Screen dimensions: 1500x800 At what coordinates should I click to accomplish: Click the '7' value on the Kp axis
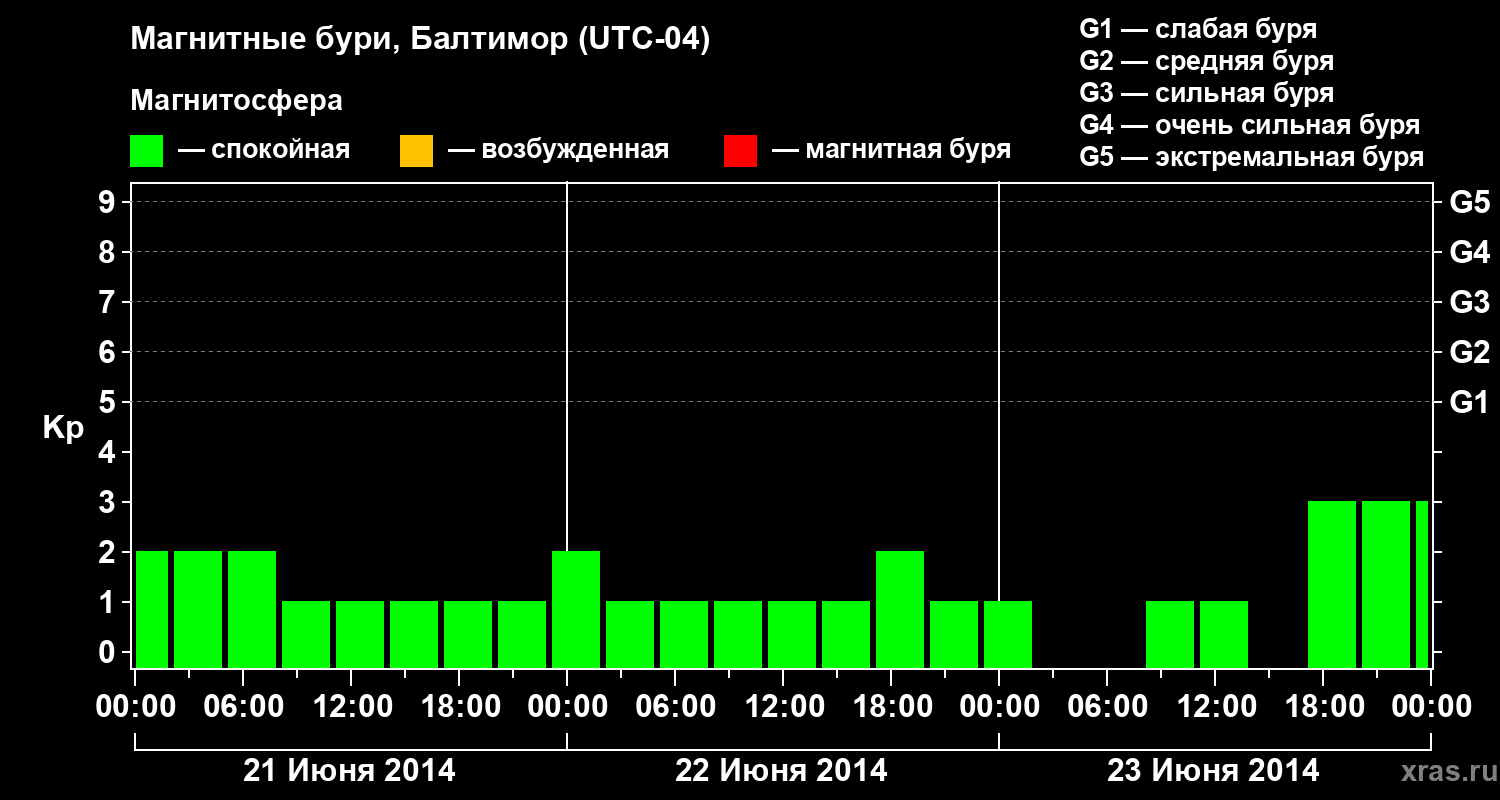[109, 303]
